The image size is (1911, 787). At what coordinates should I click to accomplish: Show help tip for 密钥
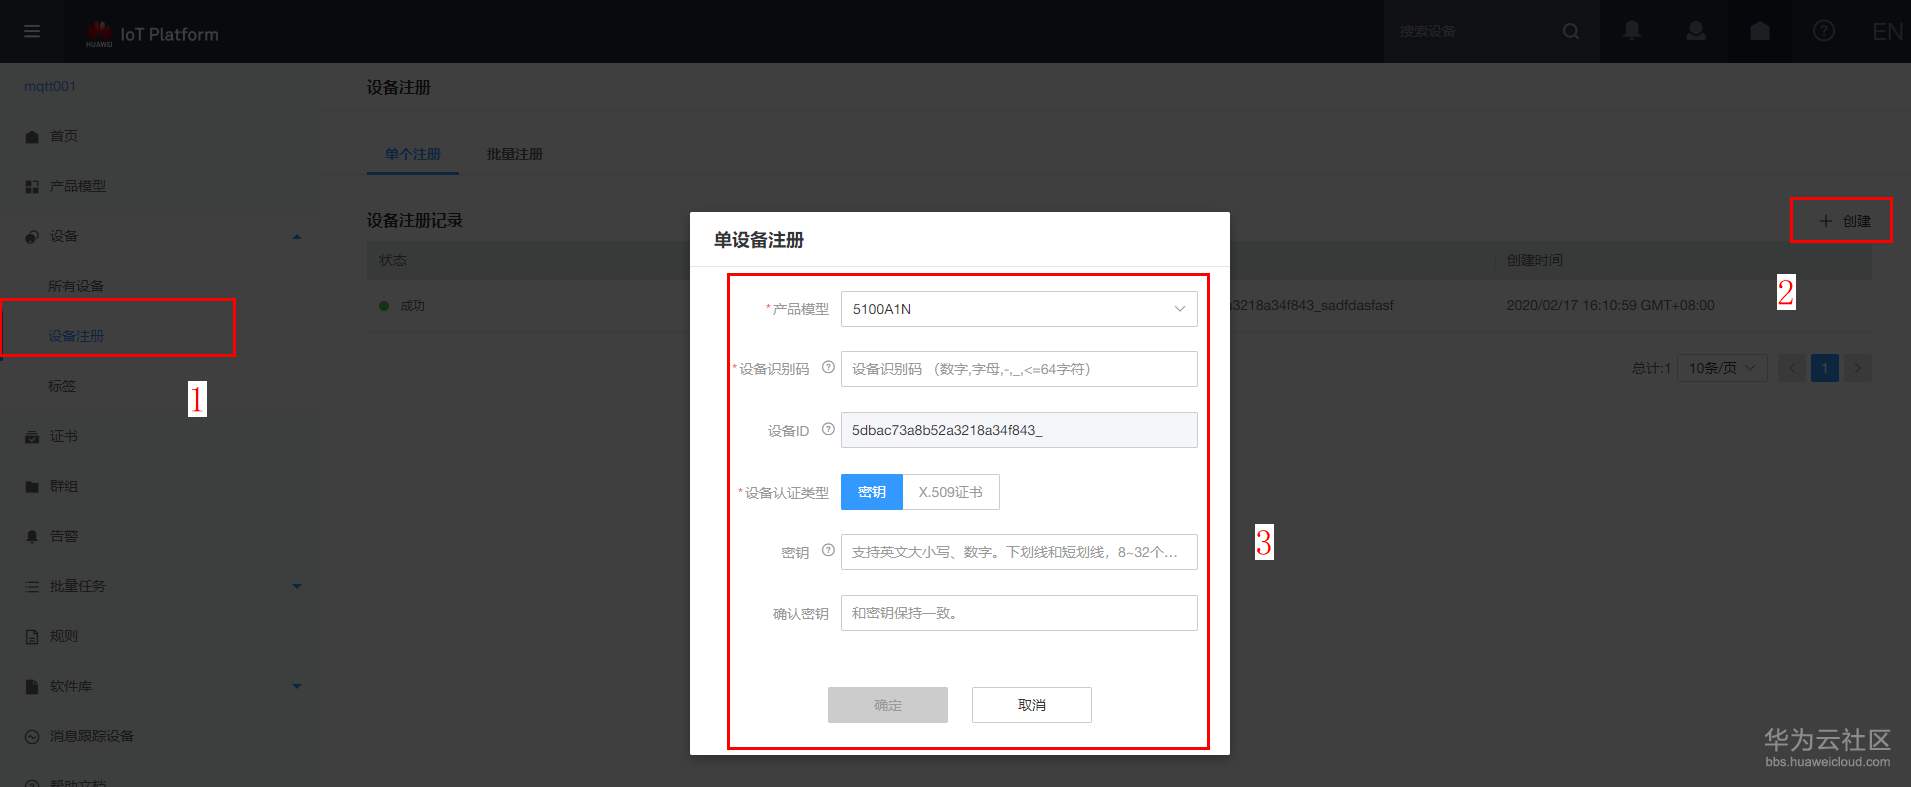click(828, 550)
